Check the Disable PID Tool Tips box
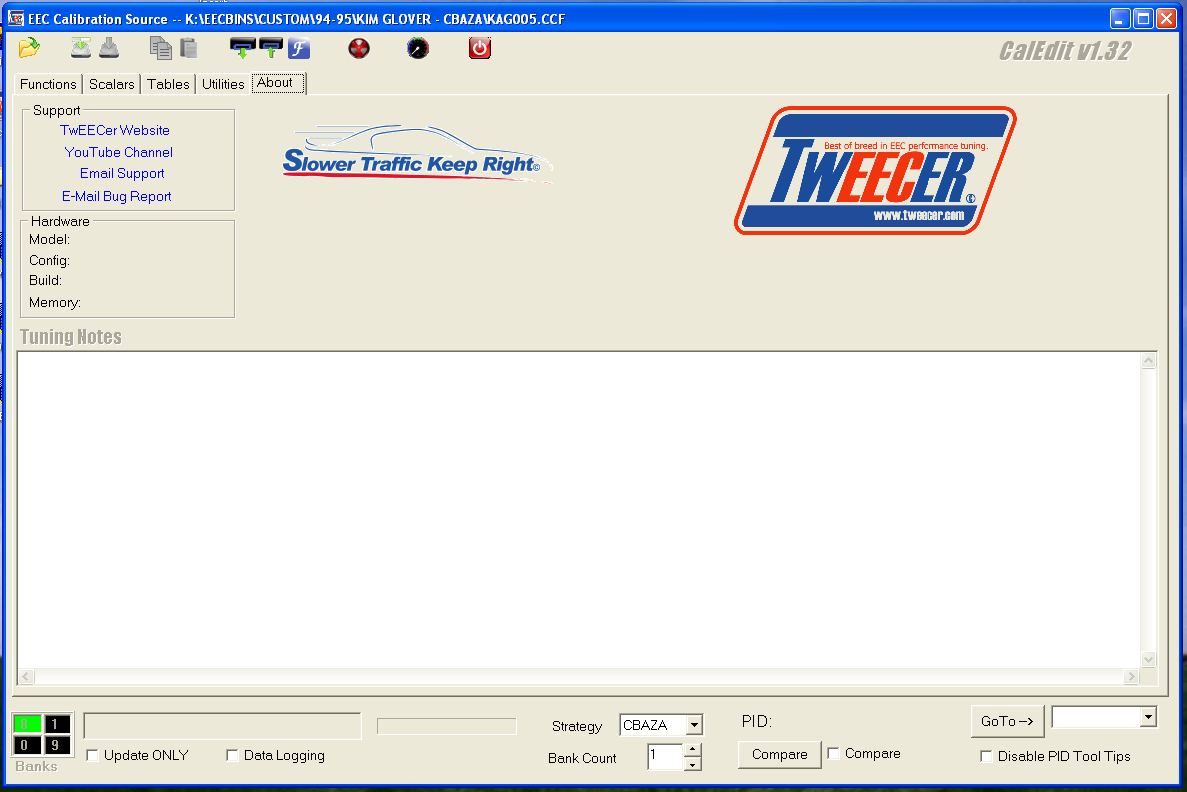This screenshot has width=1187, height=792. click(x=986, y=756)
